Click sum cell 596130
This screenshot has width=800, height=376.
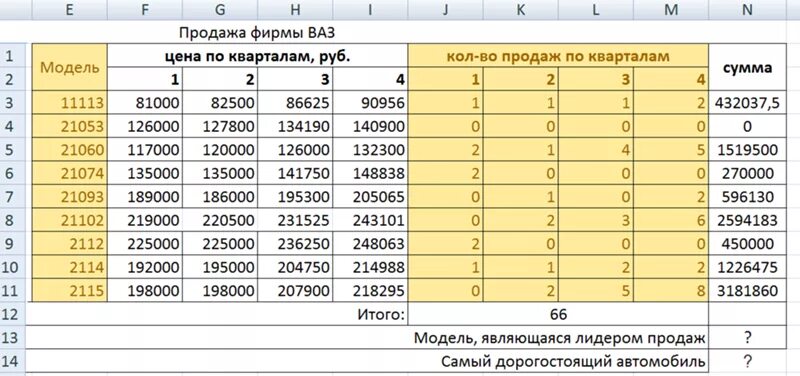coord(747,197)
